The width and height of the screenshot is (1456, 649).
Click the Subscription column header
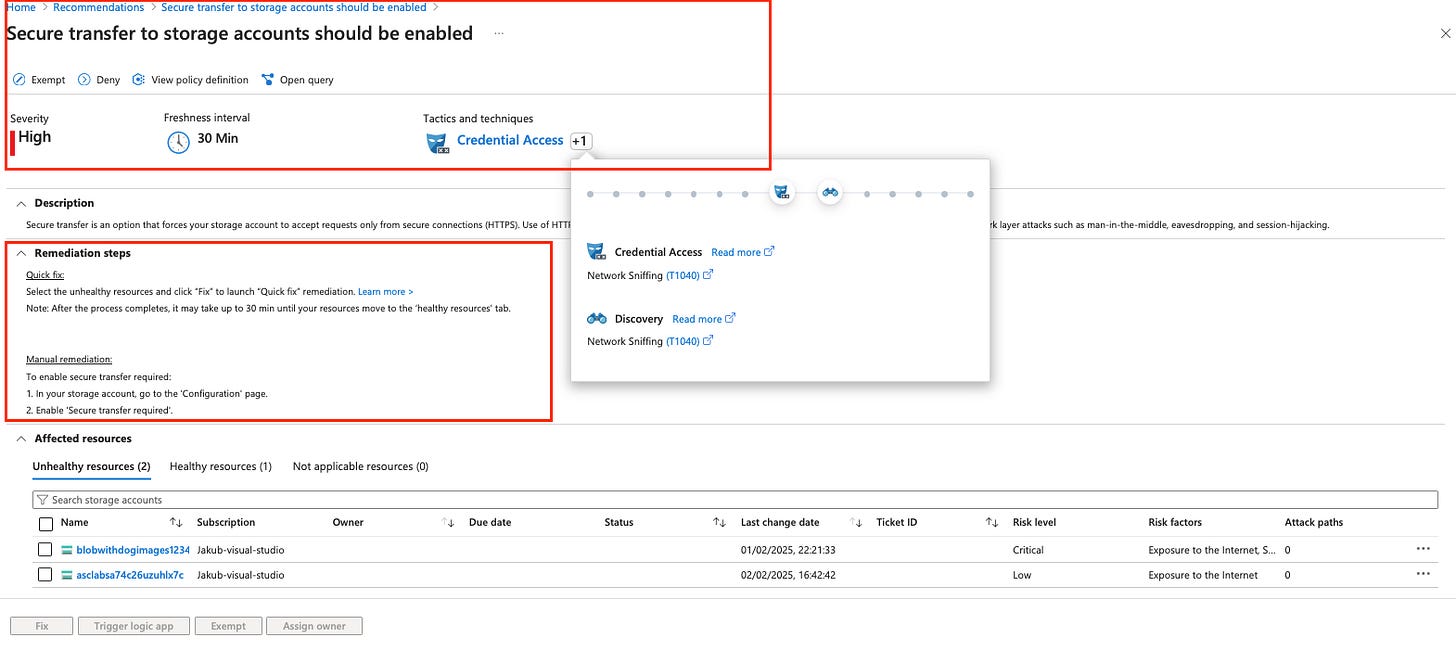click(x=226, y=522)
